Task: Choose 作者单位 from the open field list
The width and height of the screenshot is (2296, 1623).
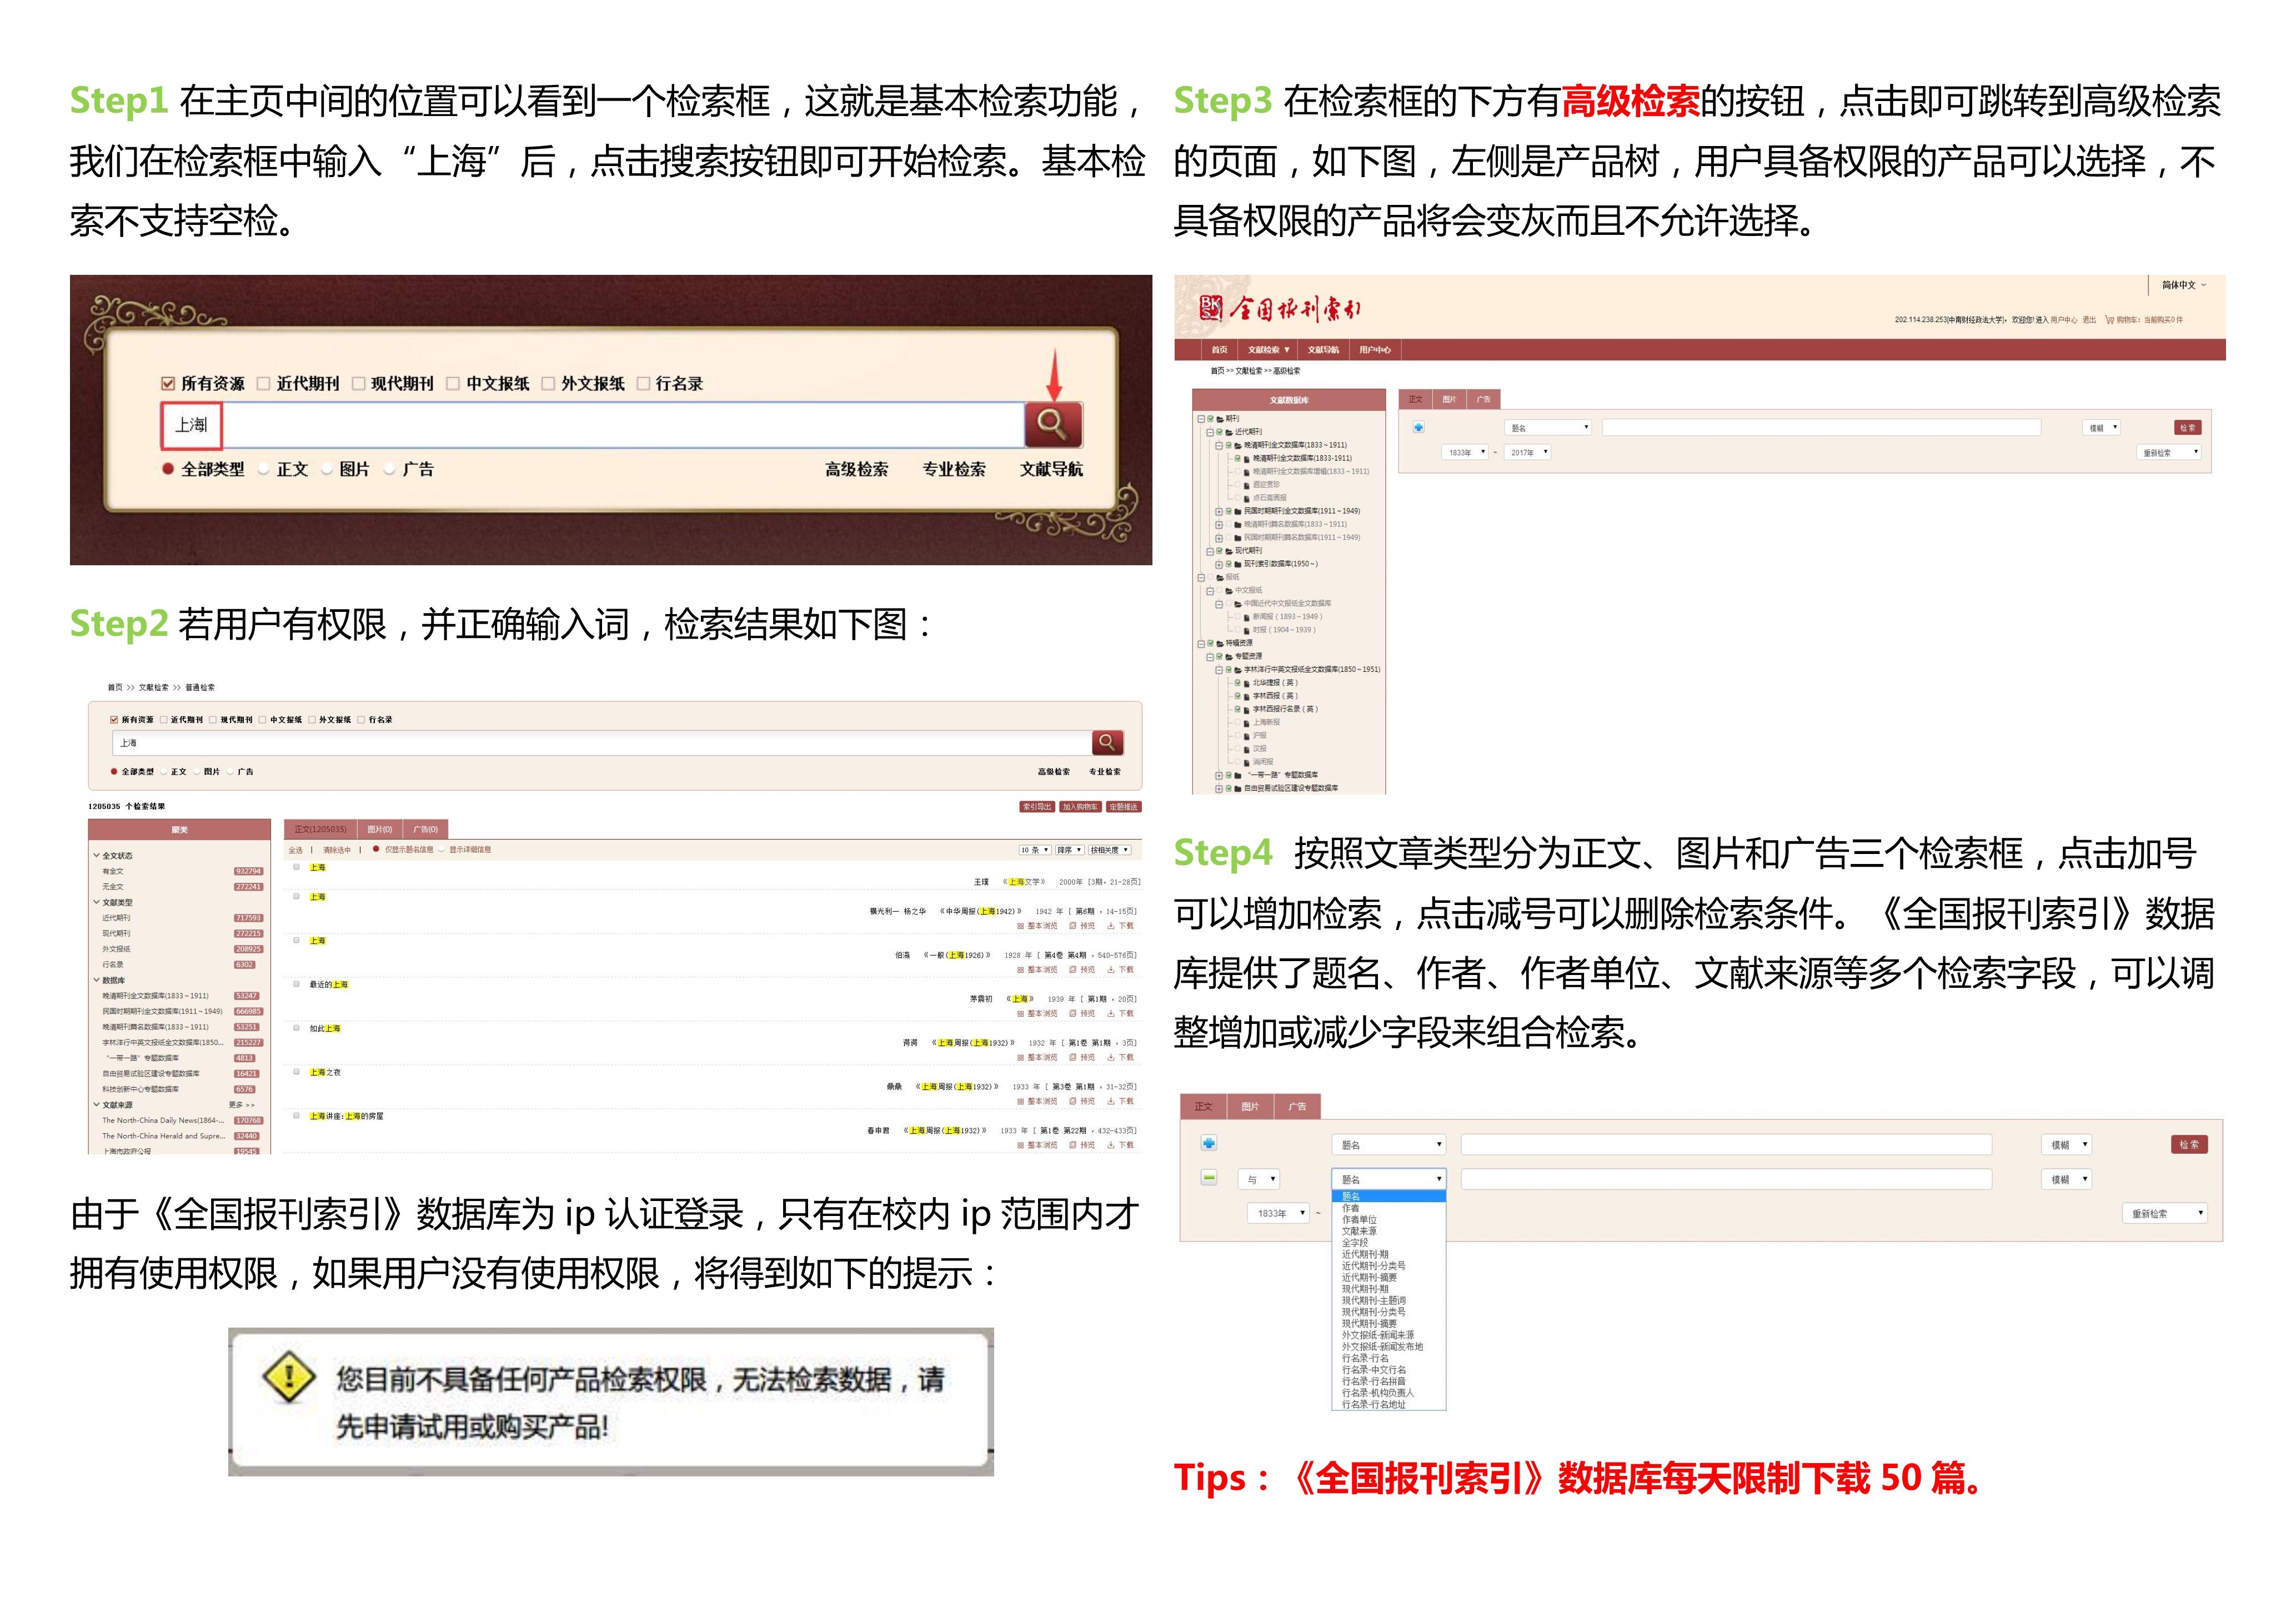Action: tap(1388, 1219)
